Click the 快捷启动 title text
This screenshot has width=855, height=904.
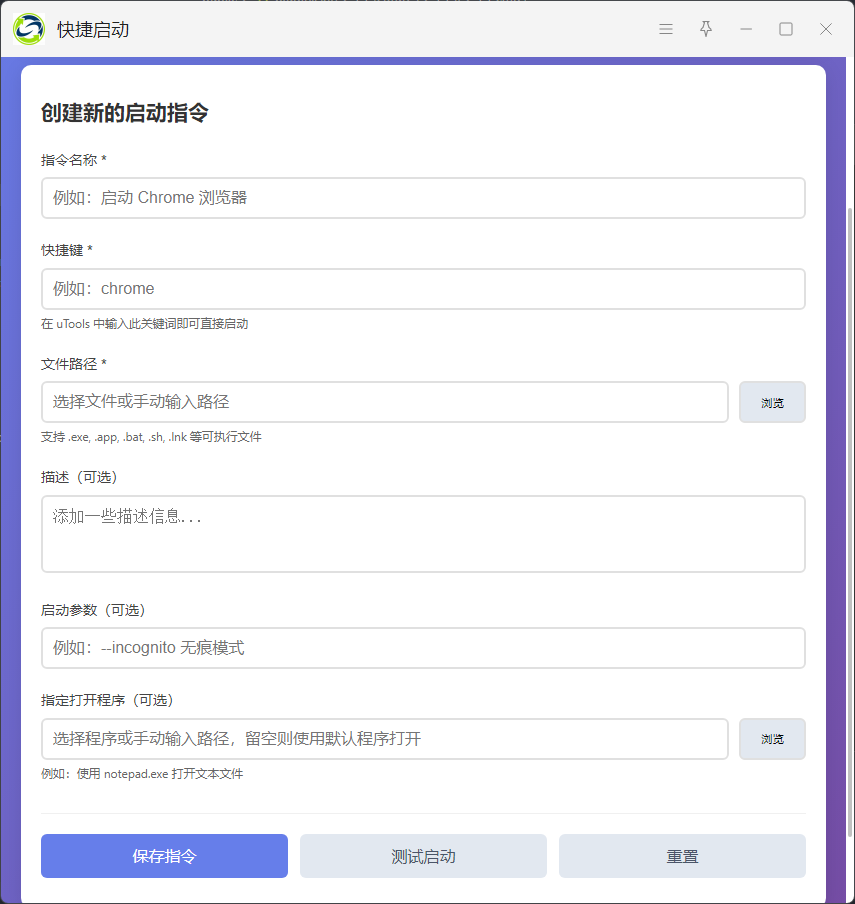[x=93, y=29]
